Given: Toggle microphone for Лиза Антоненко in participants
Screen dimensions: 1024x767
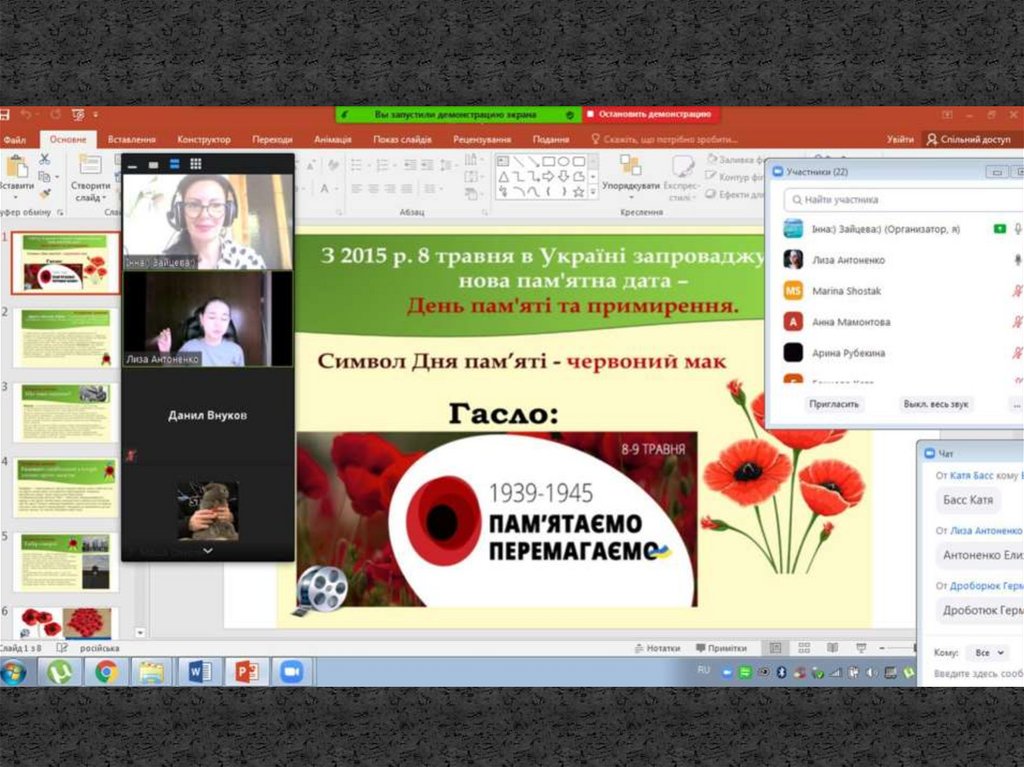Looking at the screenshot, I should (x=1017, y=260).
